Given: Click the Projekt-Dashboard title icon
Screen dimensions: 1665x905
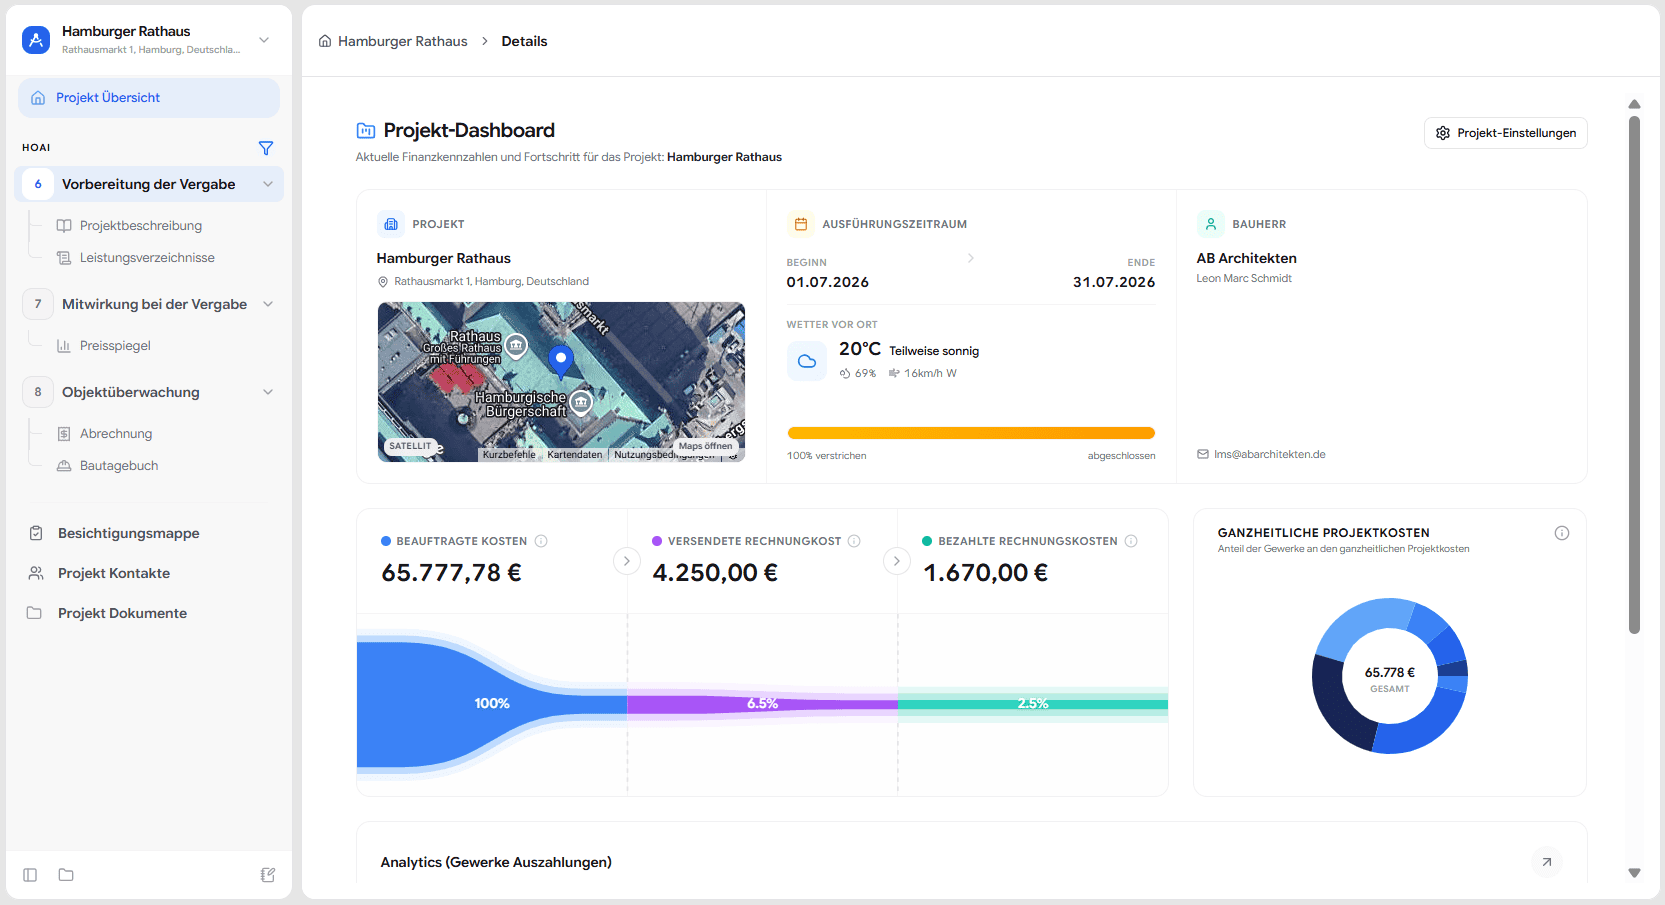Looking at the screenshot, I should click(366, 131).
